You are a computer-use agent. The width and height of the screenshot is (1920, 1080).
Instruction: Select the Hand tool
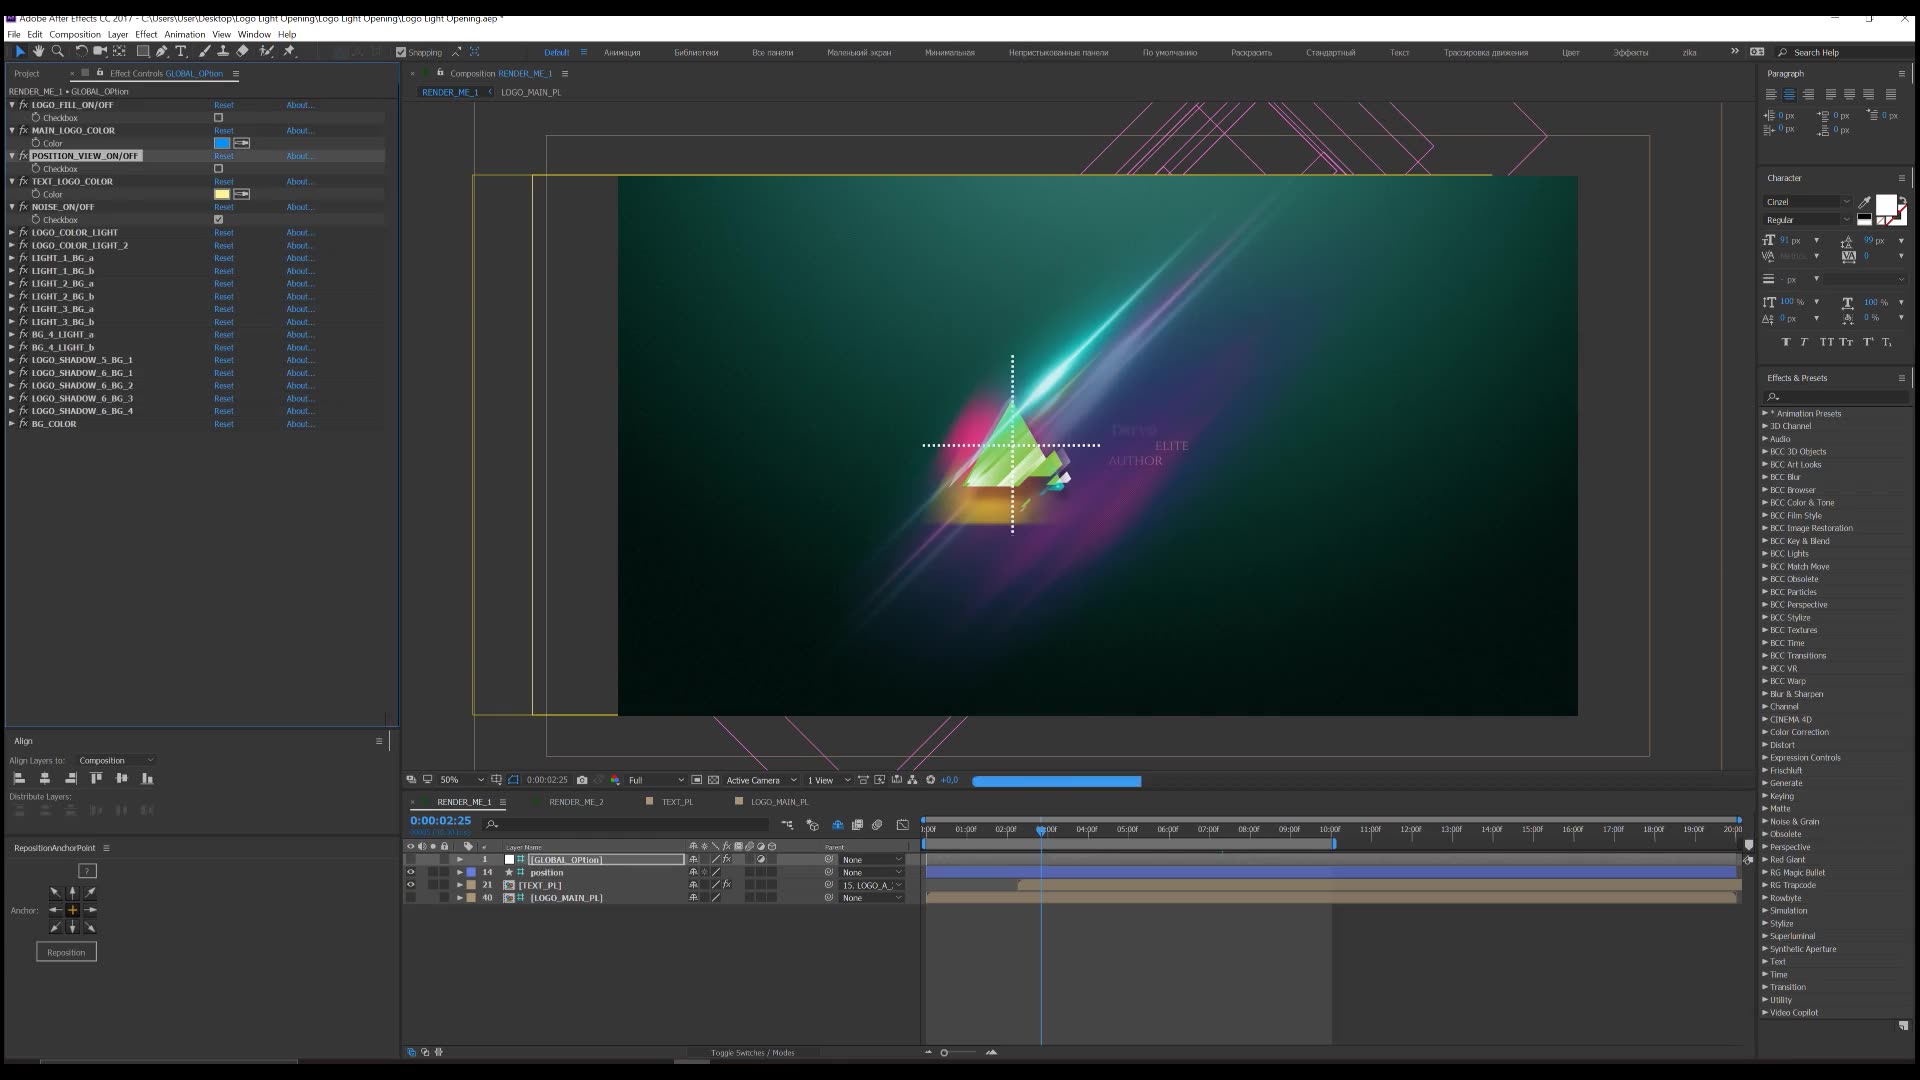tap(38, 51)
